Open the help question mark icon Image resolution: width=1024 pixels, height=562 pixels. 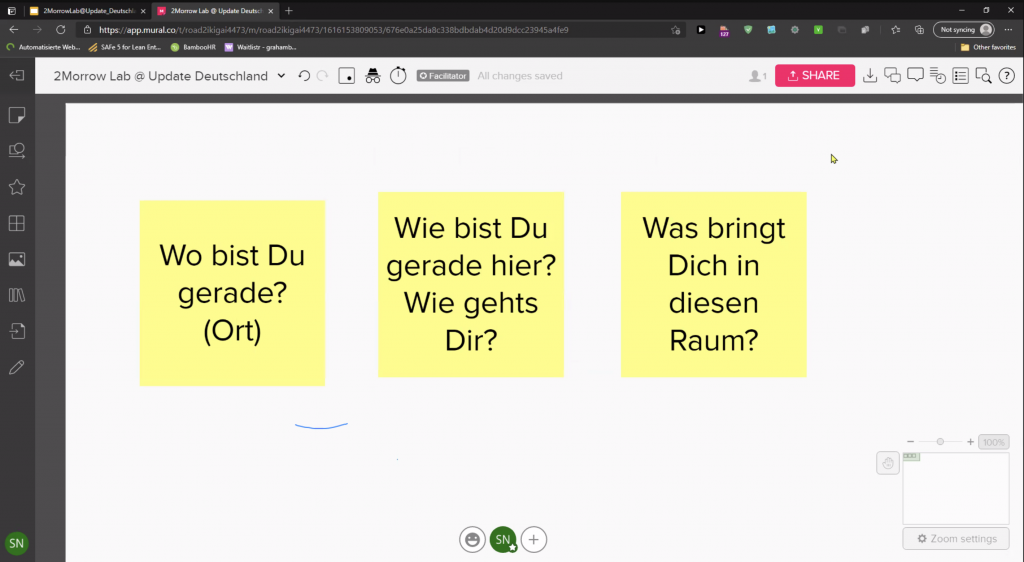1007,76
